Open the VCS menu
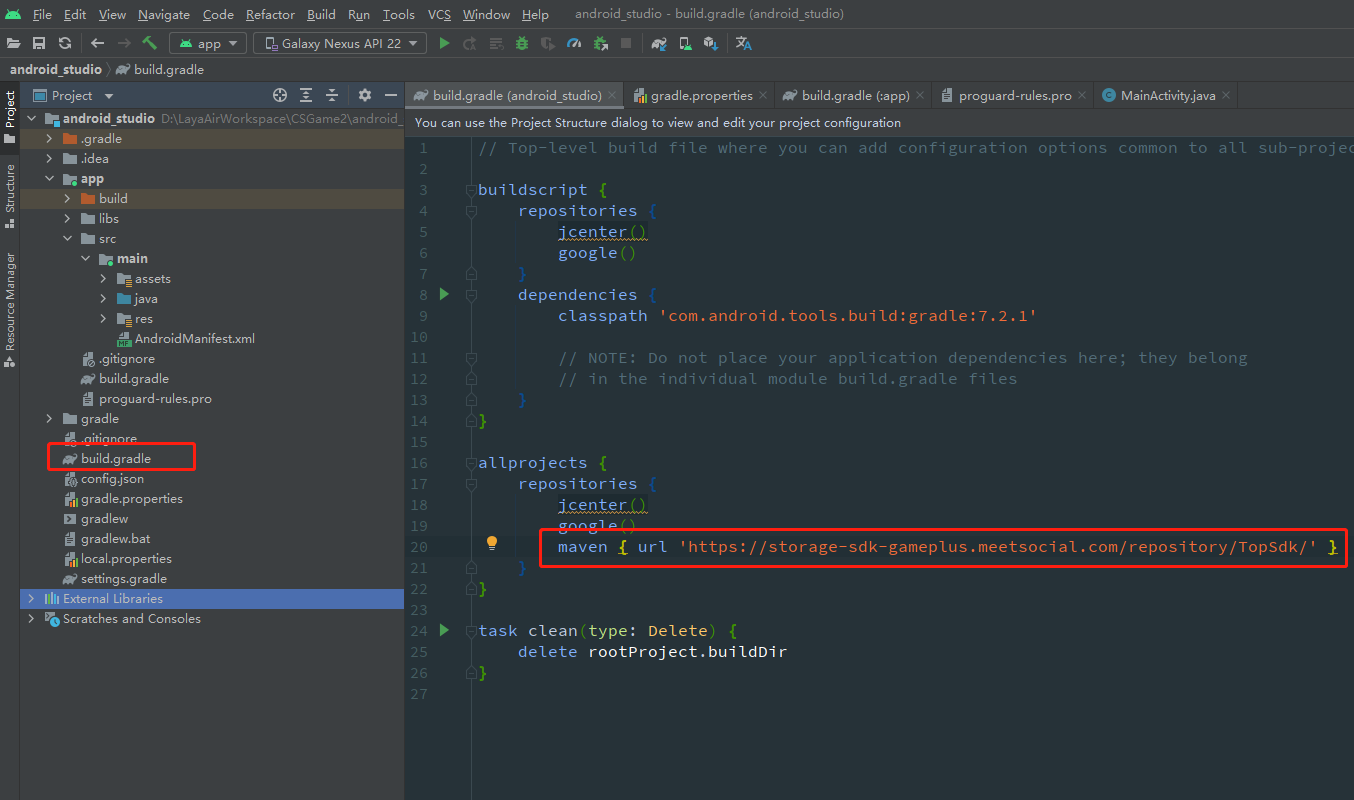The image size is (1354, 800). coord(439,14)
